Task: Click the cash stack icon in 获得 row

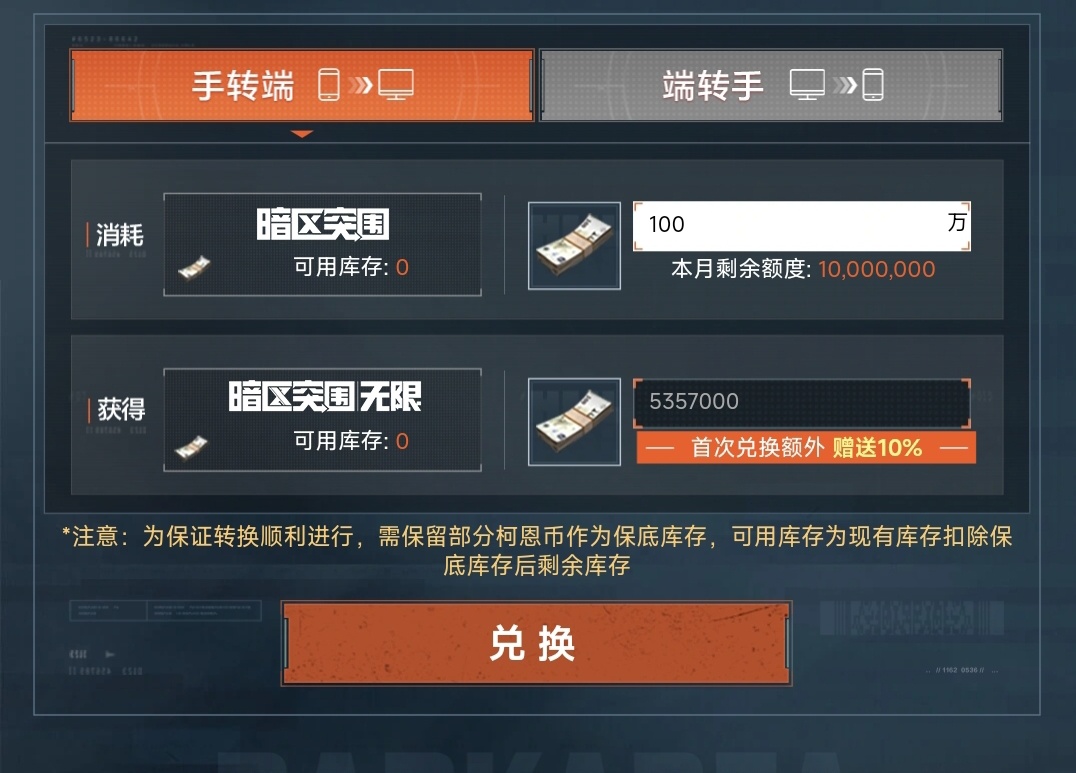Action: pos(574,422)
